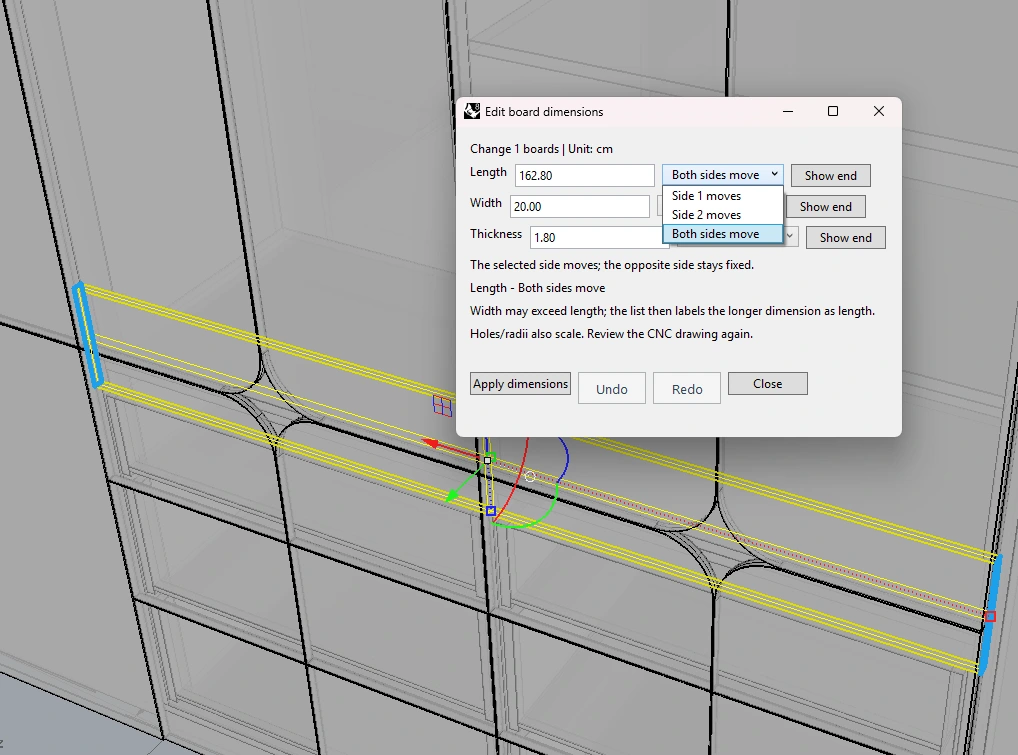The width and height of the screenshot is (1018, 755).
Task: Click the 'Length - Both sides move' status text
Action: [538, 288]
